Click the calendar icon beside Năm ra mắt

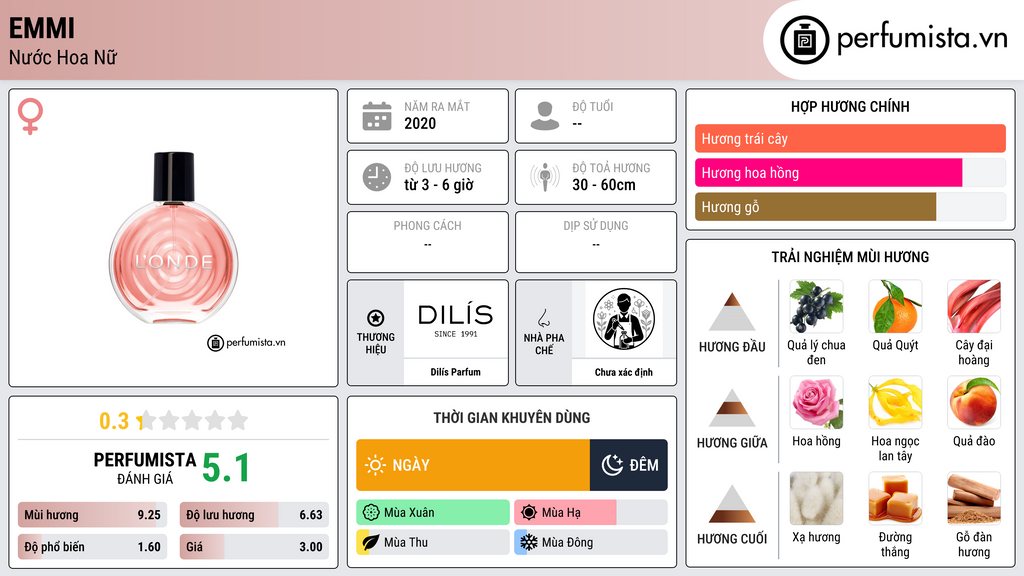377,116
